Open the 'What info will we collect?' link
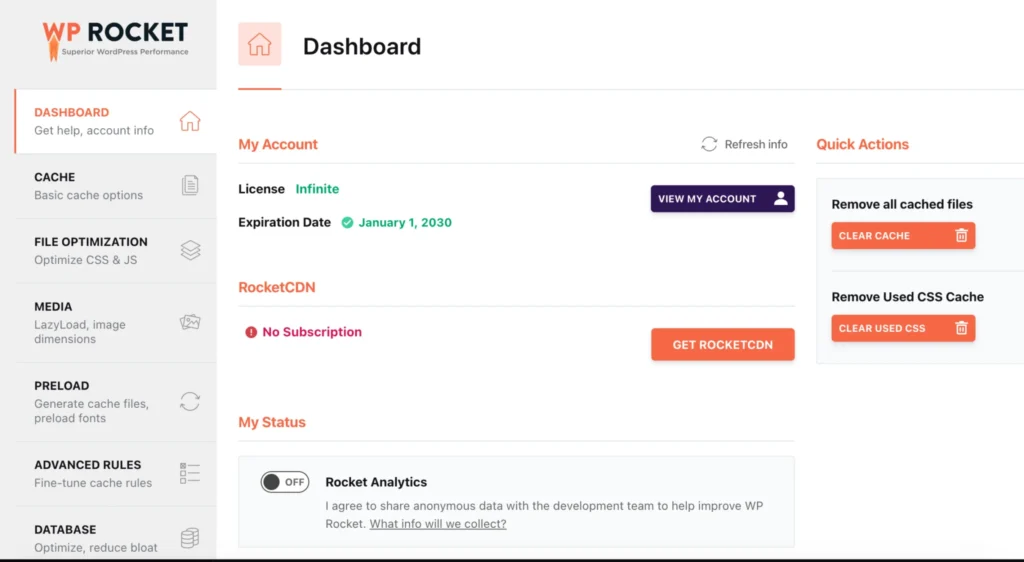 tap(438, 524)
